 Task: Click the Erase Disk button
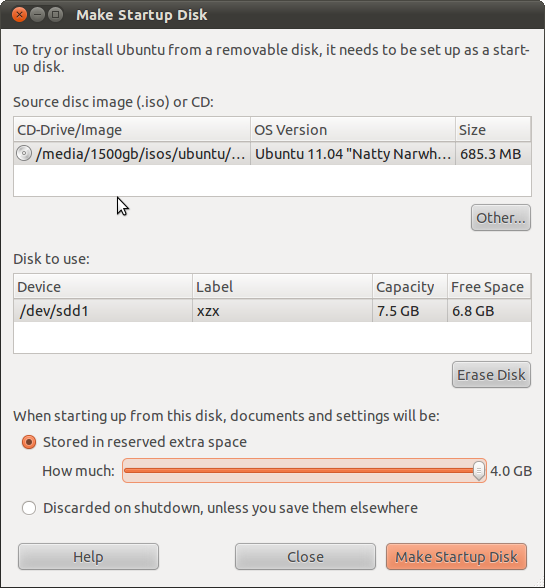click(491, 375)
